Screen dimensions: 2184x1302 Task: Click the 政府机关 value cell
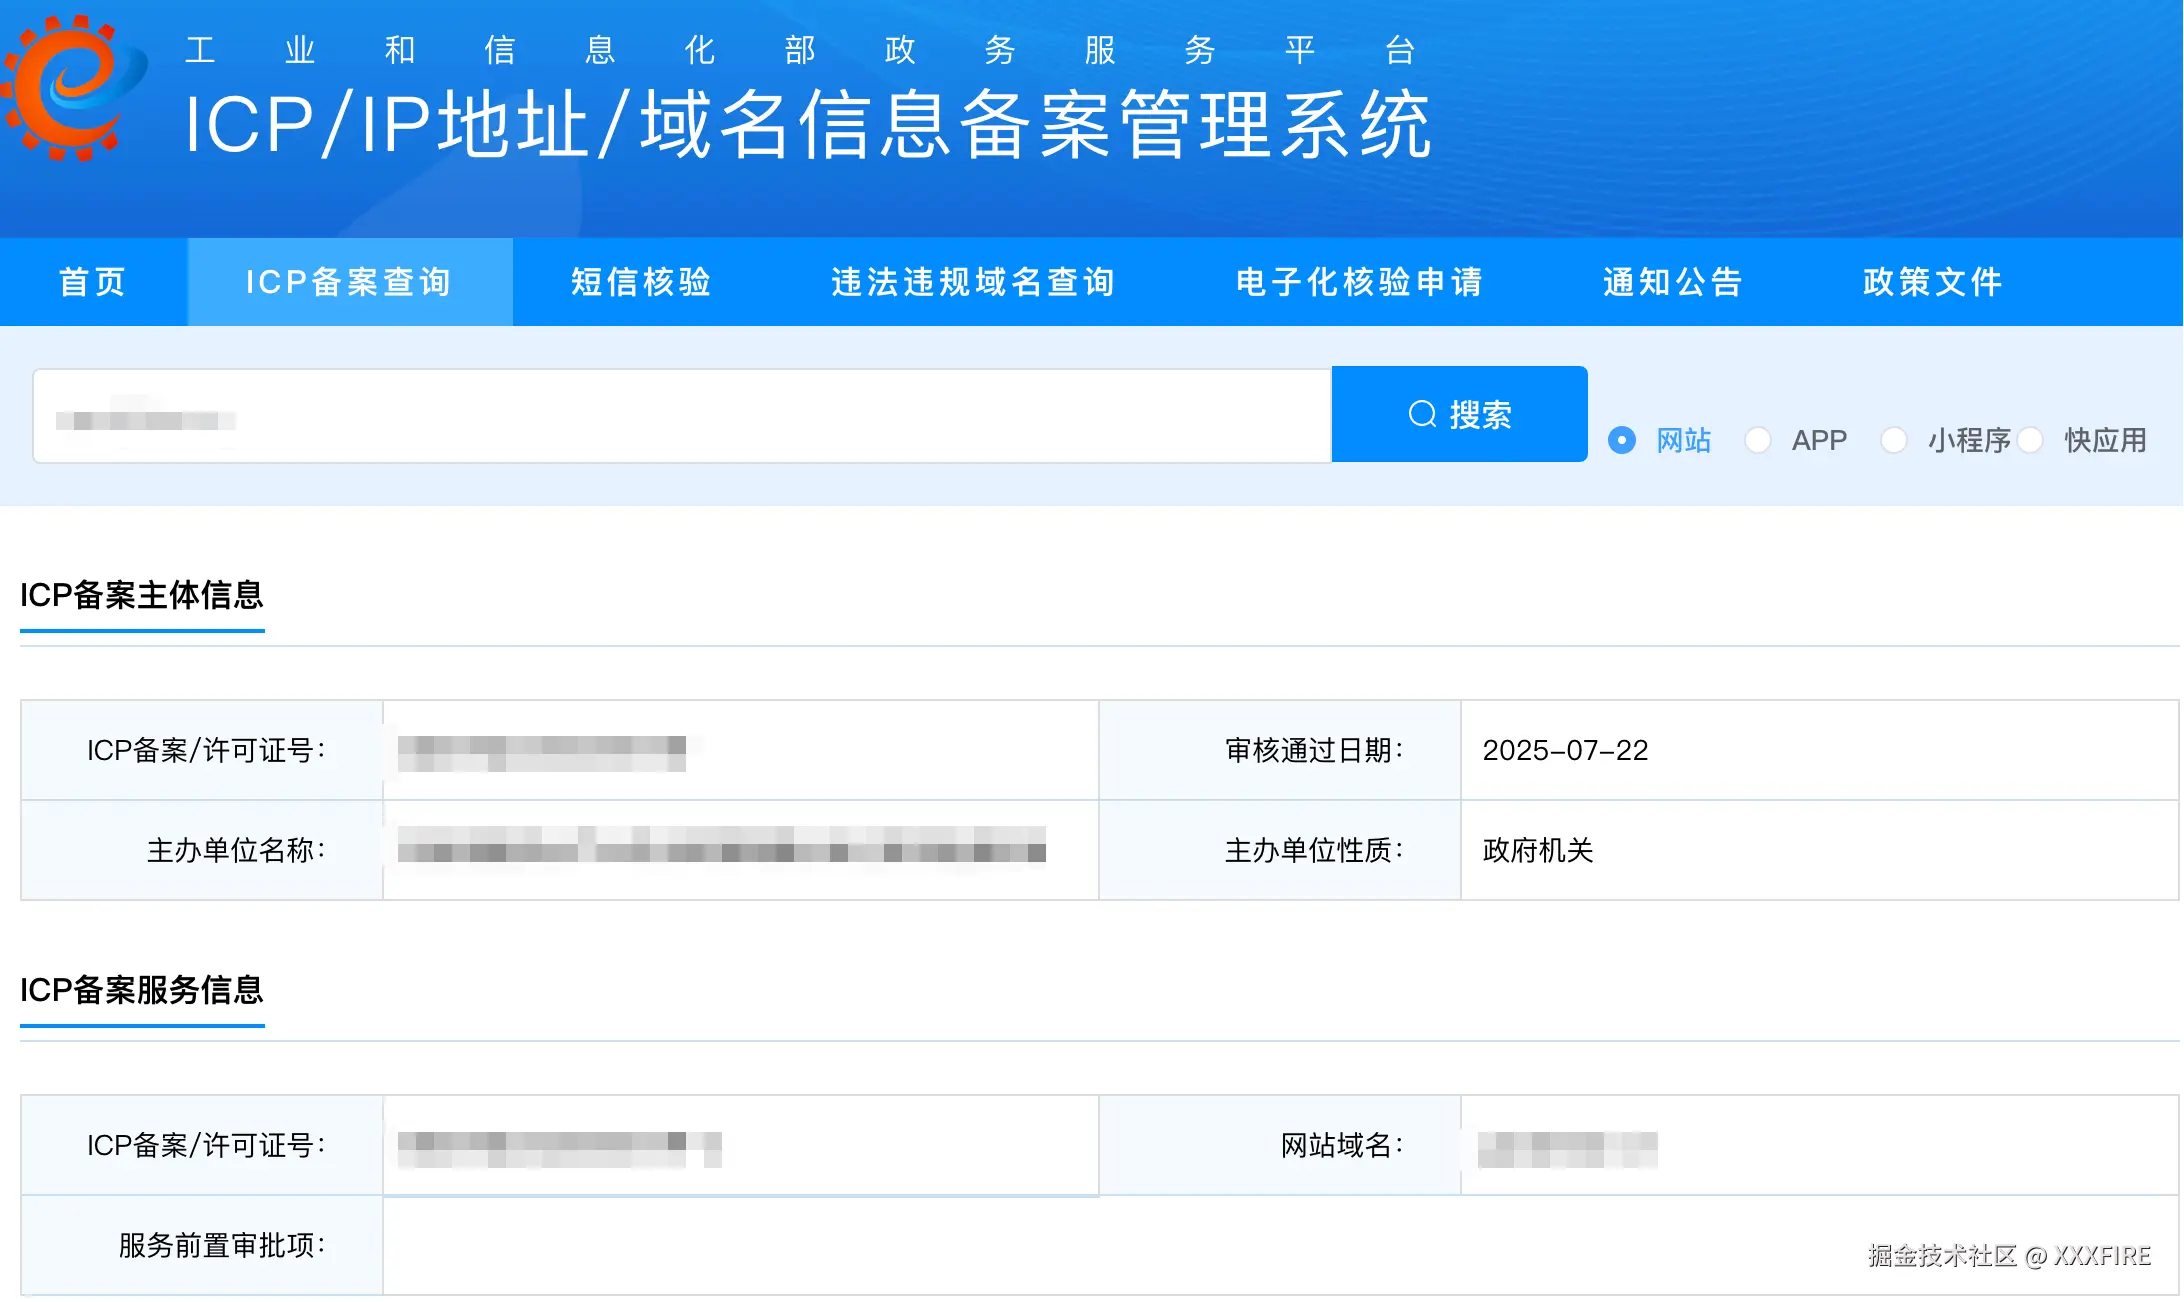point(1538,850)
